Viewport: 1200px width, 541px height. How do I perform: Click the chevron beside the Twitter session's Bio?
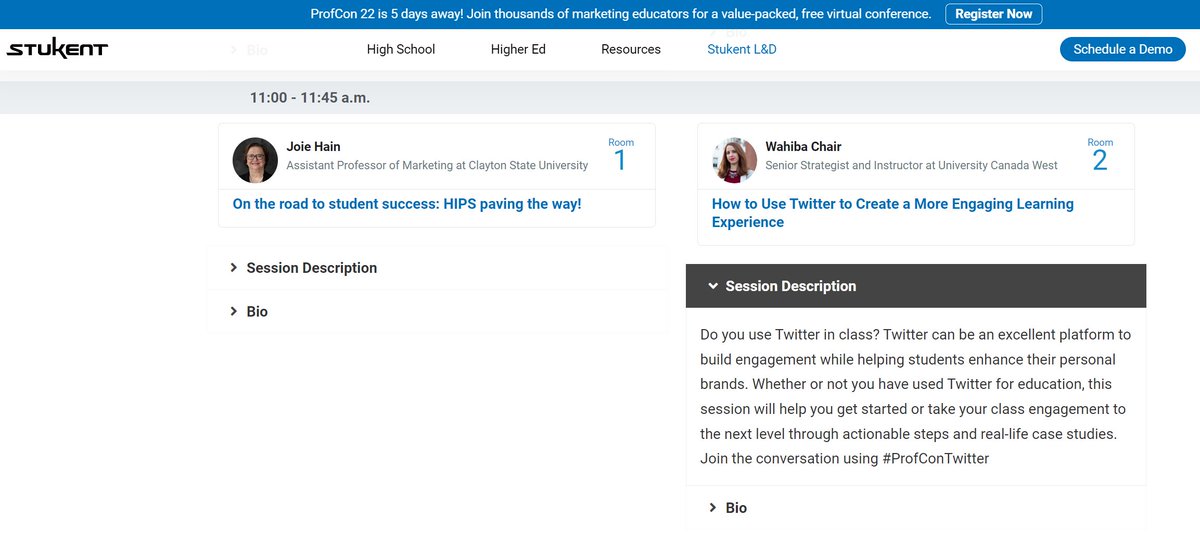click(713, 508)
